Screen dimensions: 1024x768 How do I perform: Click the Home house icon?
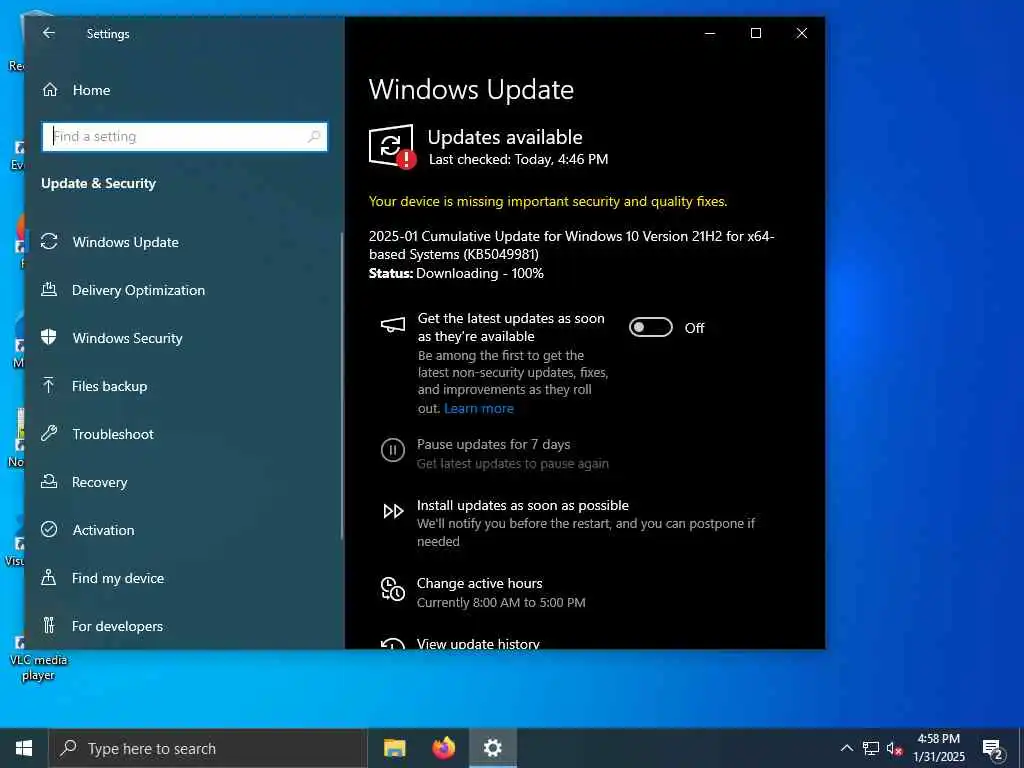point(50,90)
